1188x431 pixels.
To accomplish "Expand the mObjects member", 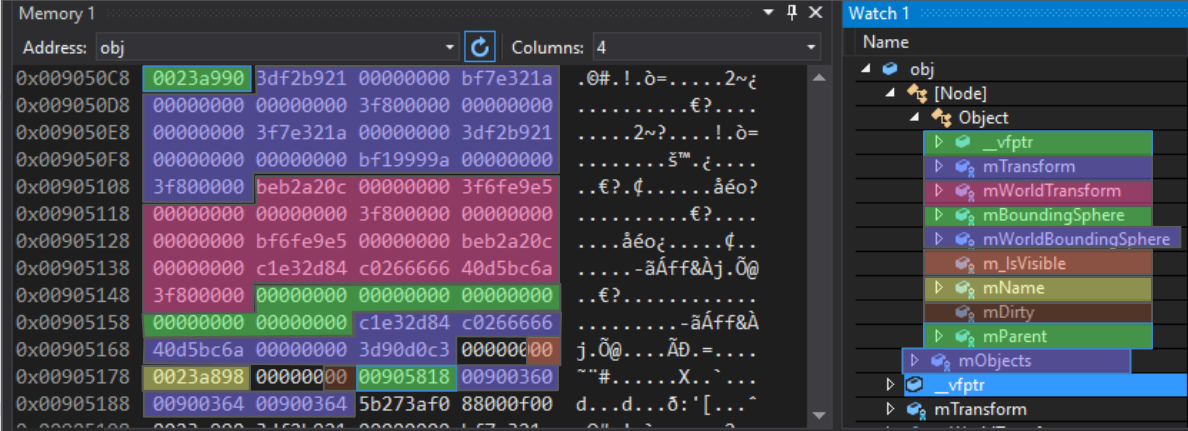I will tap(914, 361).
